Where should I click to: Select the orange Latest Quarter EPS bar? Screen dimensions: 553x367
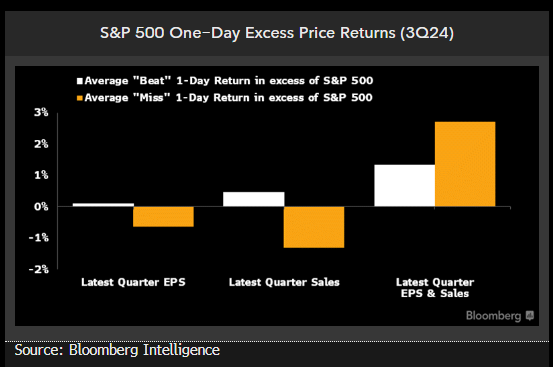tap(163, 216)
